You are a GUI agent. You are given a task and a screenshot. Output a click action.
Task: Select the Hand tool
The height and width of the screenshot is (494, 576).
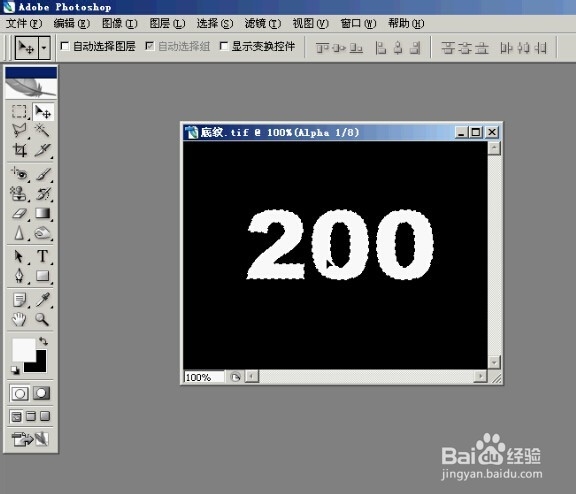19,319
